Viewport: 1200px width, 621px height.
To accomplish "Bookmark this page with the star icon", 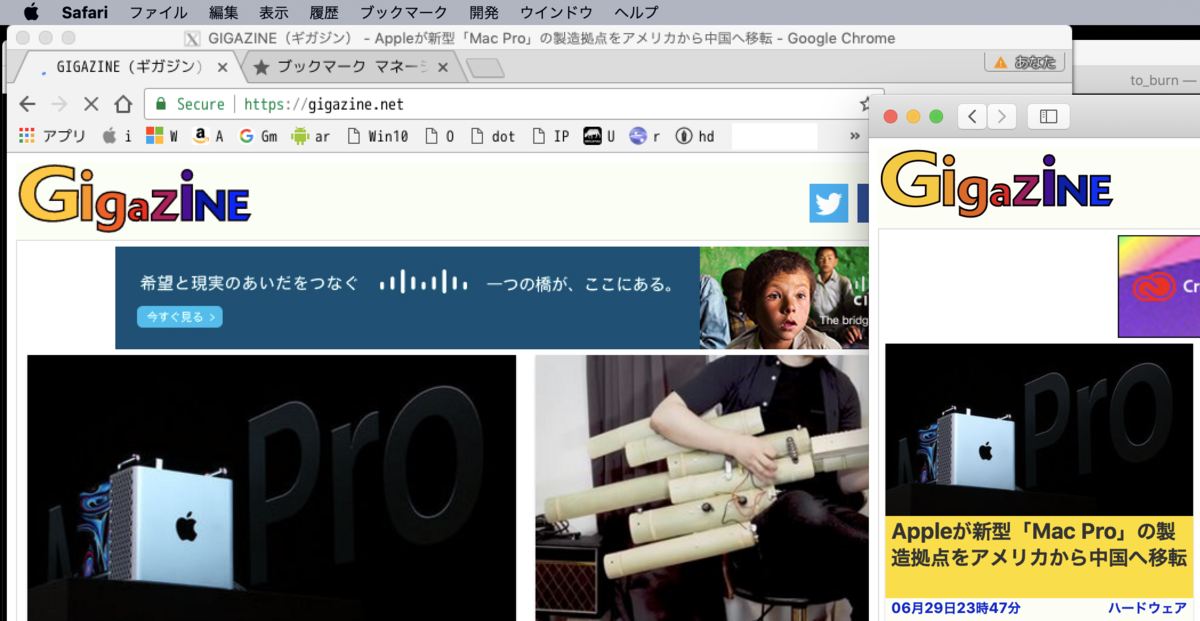I will (x=866, y=104).
